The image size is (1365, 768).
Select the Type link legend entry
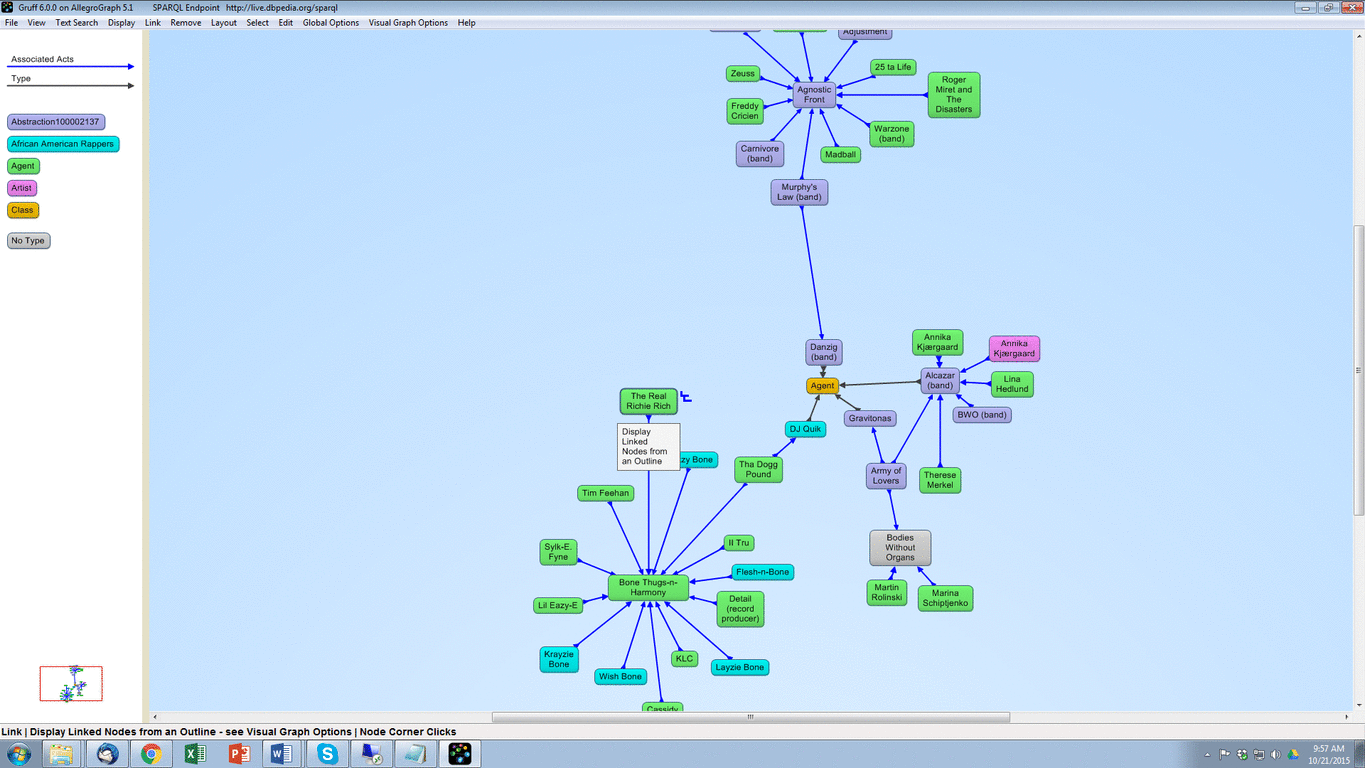(x=70, y=81)
